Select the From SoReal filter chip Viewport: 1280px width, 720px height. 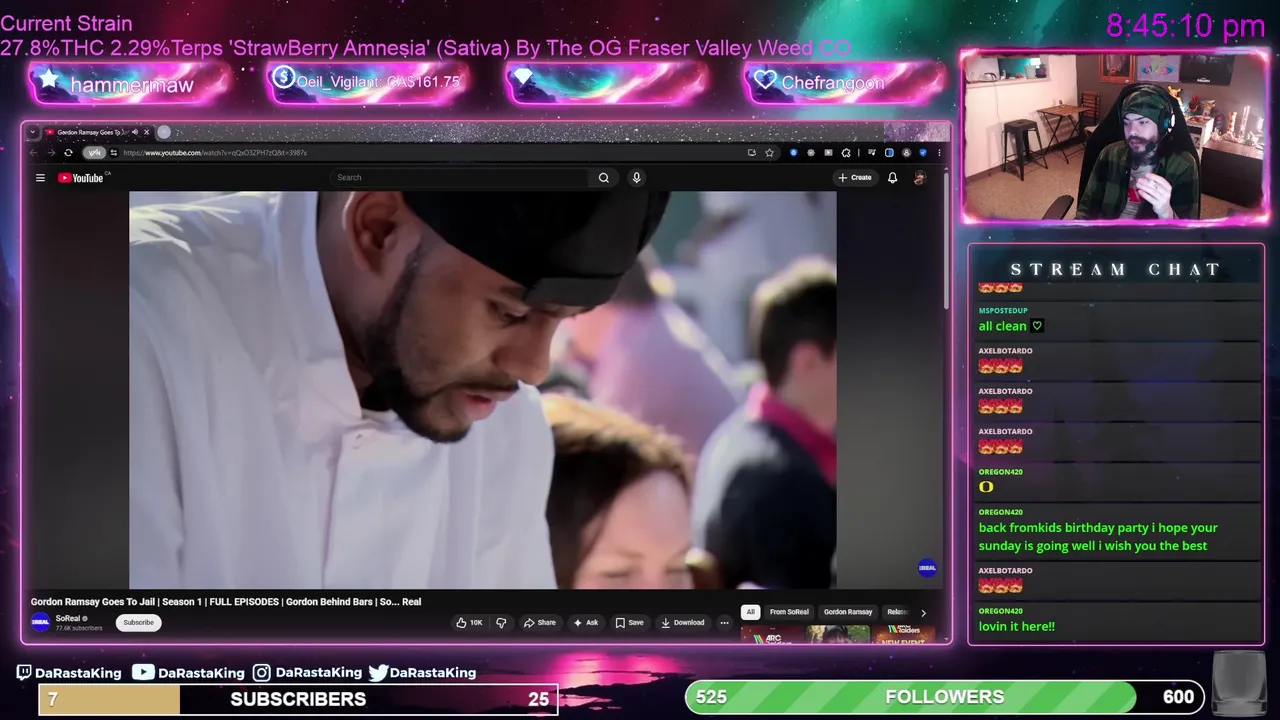click(x=789, y=612)
